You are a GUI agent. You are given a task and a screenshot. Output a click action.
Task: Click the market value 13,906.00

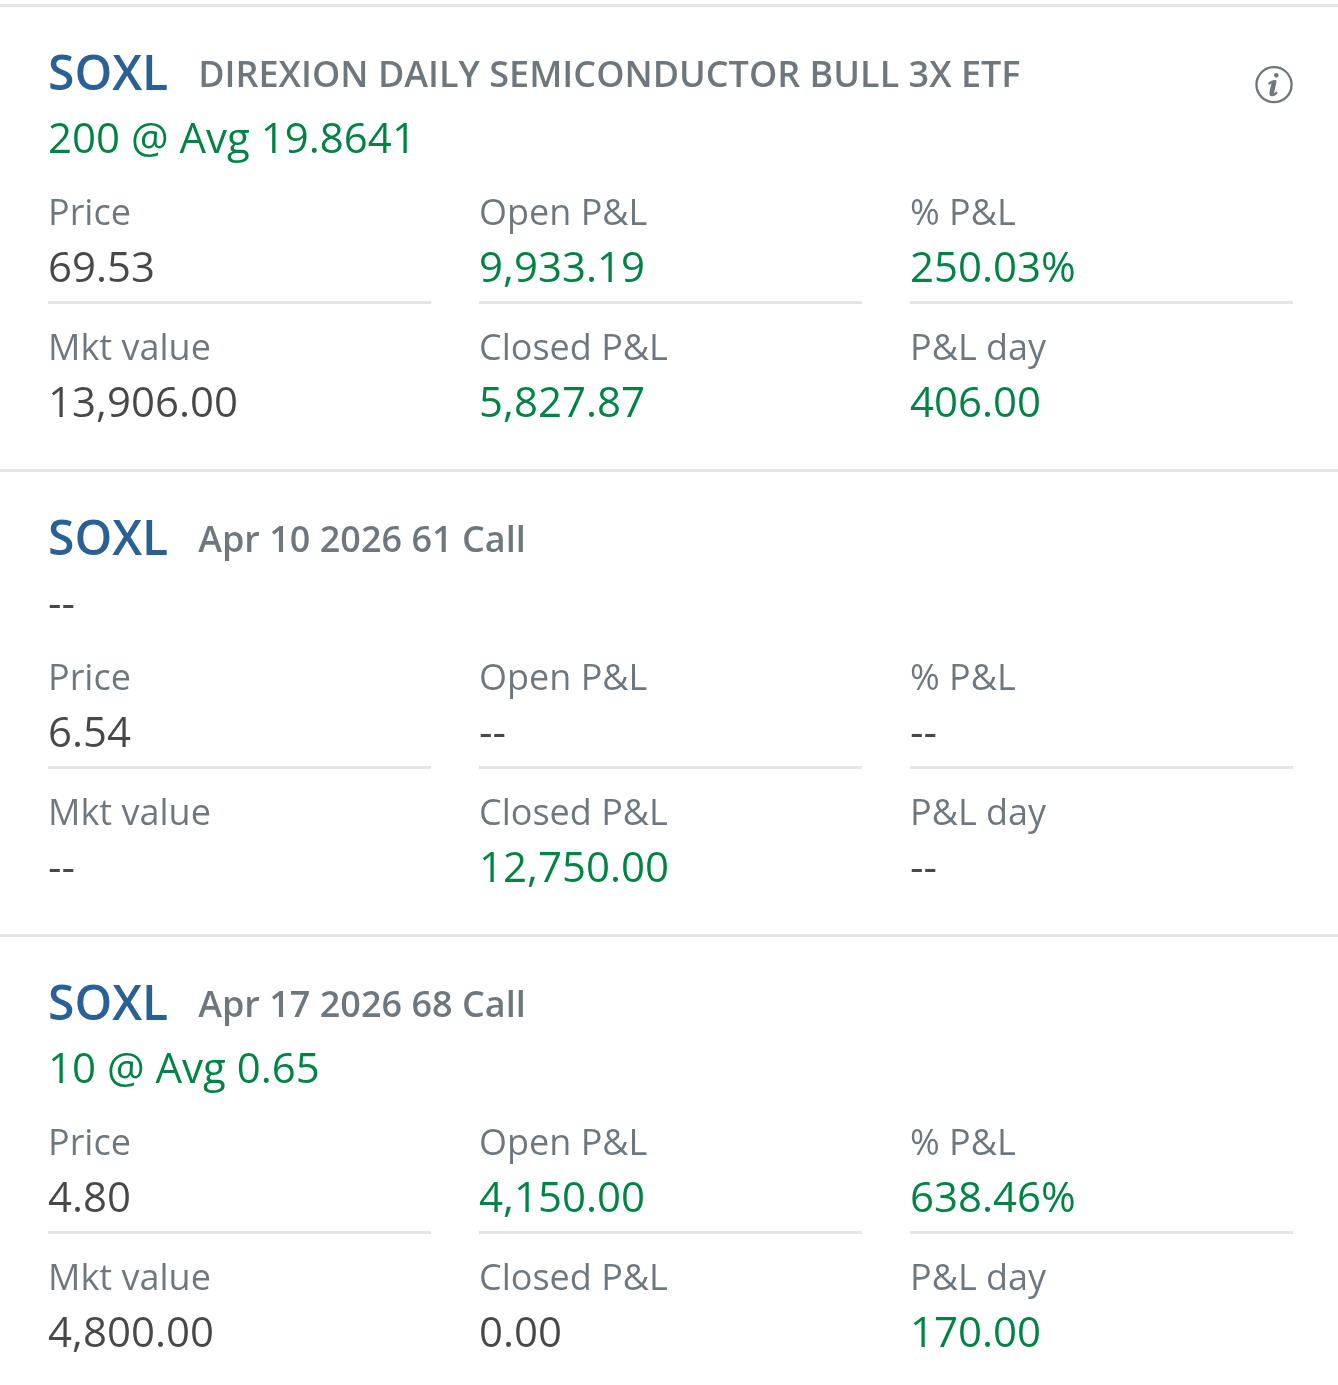click(143, 403)
